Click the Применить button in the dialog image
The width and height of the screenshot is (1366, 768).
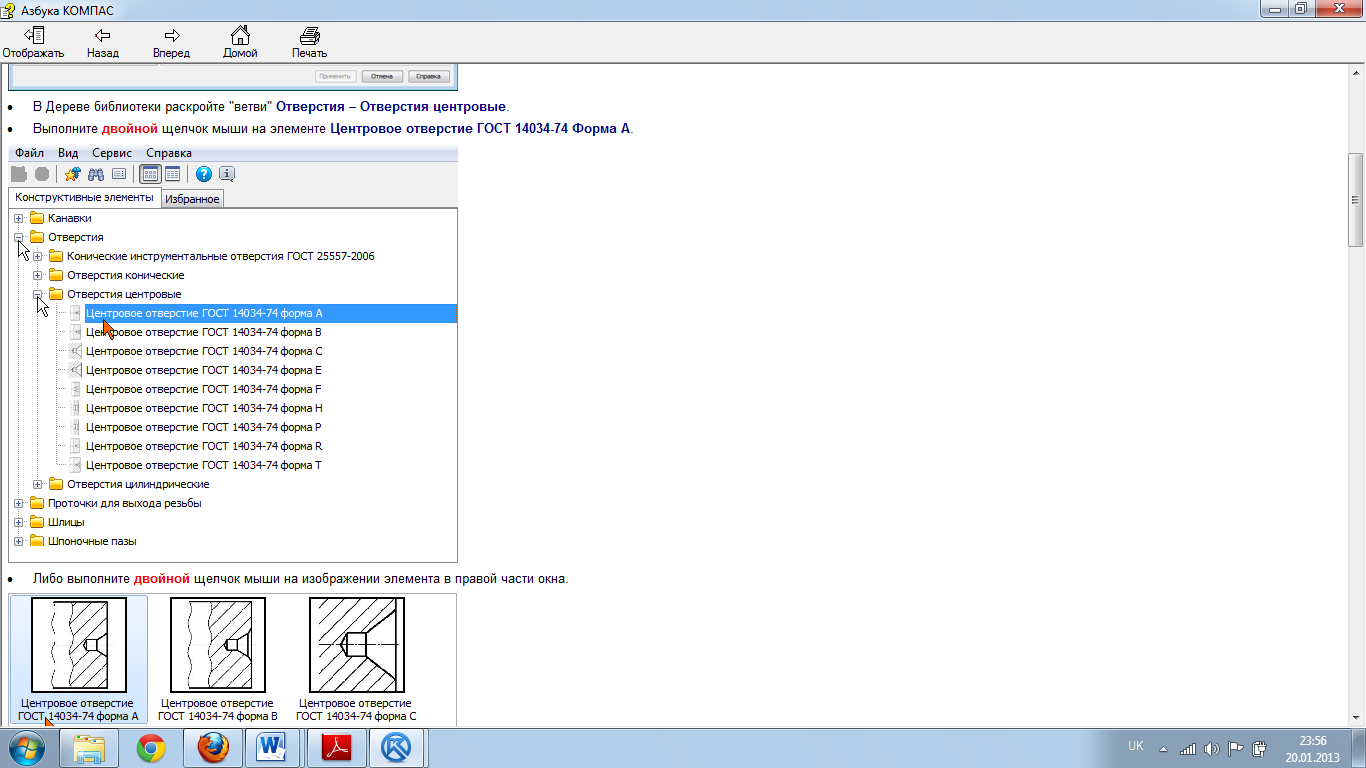336,76
